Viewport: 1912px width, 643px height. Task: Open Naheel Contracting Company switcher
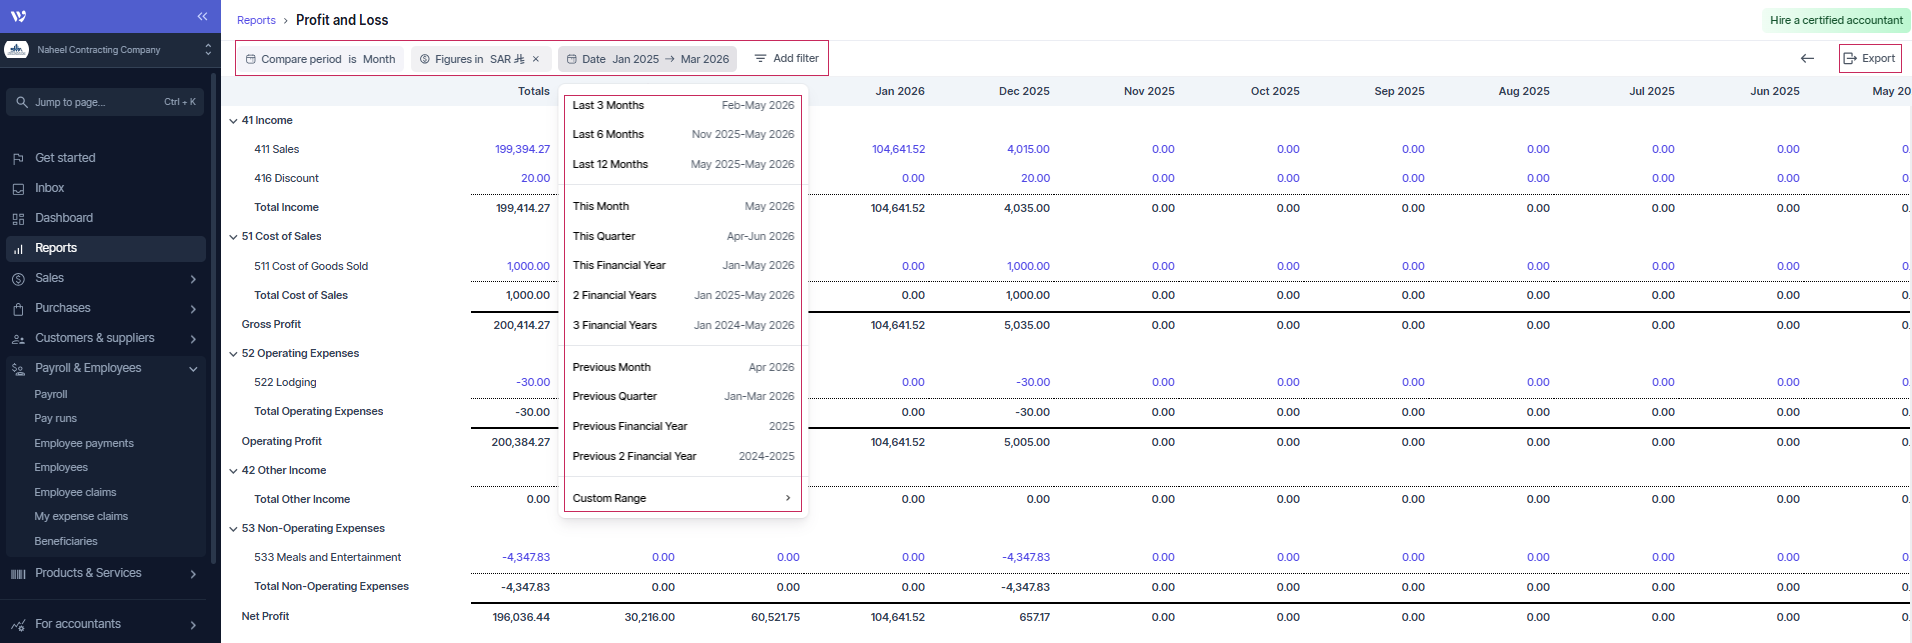(x=110, y=50)
